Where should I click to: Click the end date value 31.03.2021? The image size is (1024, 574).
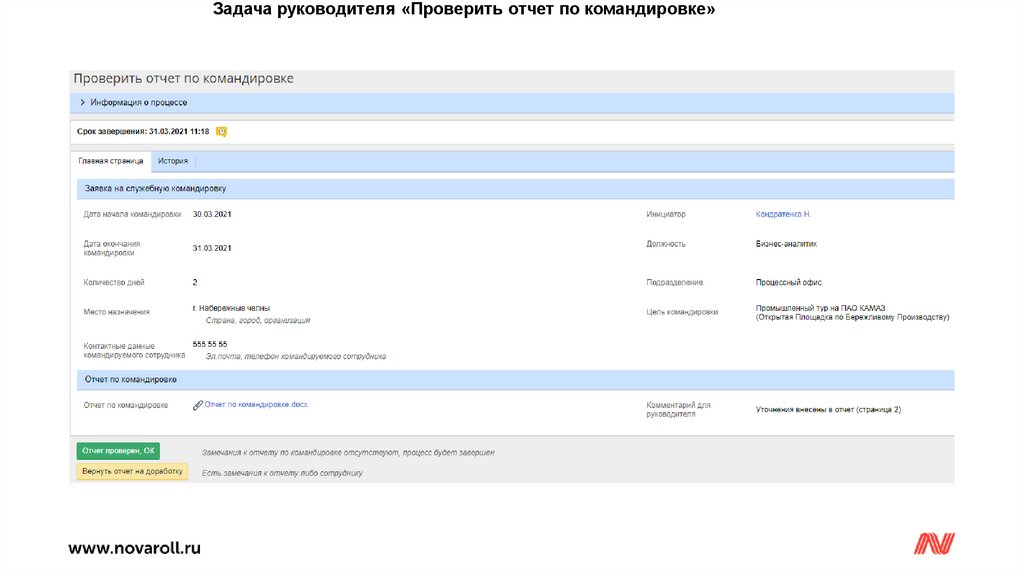click(212, 247)
